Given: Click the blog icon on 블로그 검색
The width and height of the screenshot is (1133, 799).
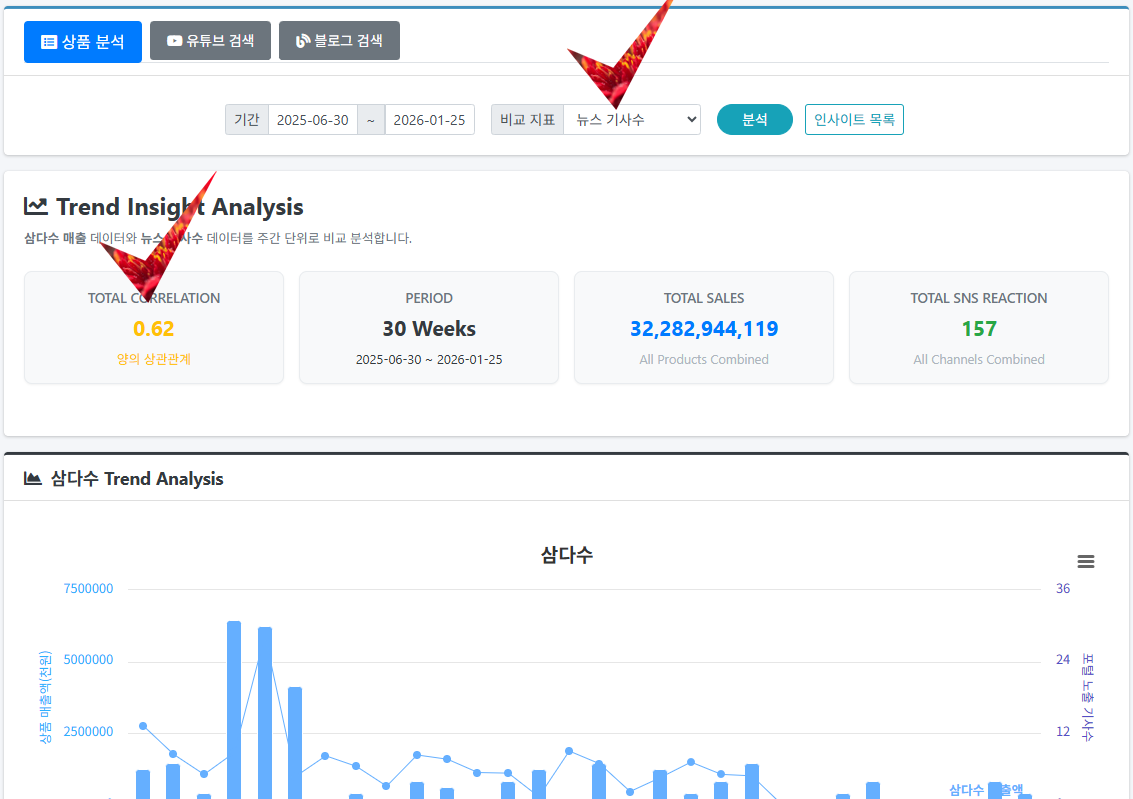Looking at the screenshot, I should coord(303,41).
